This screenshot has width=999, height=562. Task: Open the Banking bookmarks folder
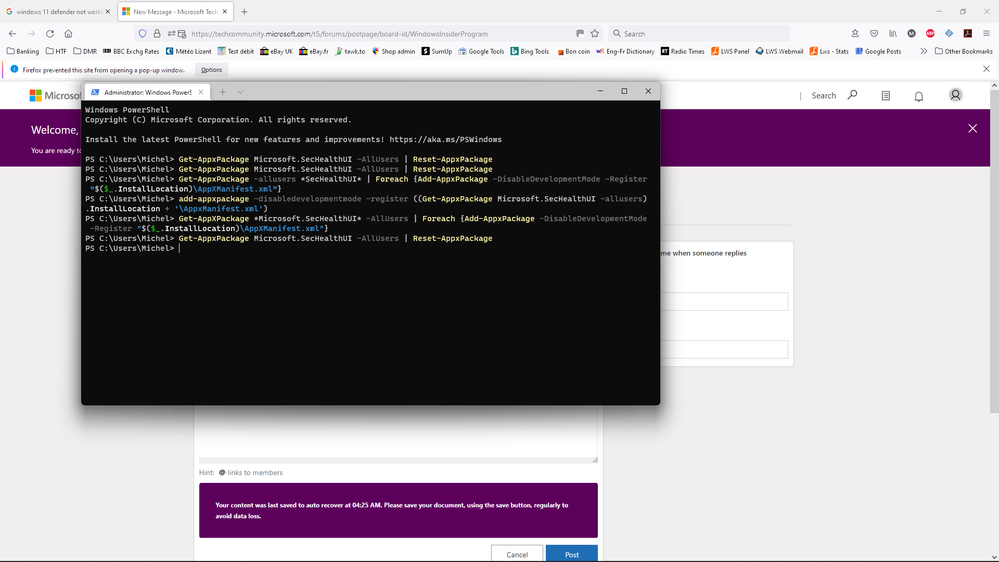[23, 51]
